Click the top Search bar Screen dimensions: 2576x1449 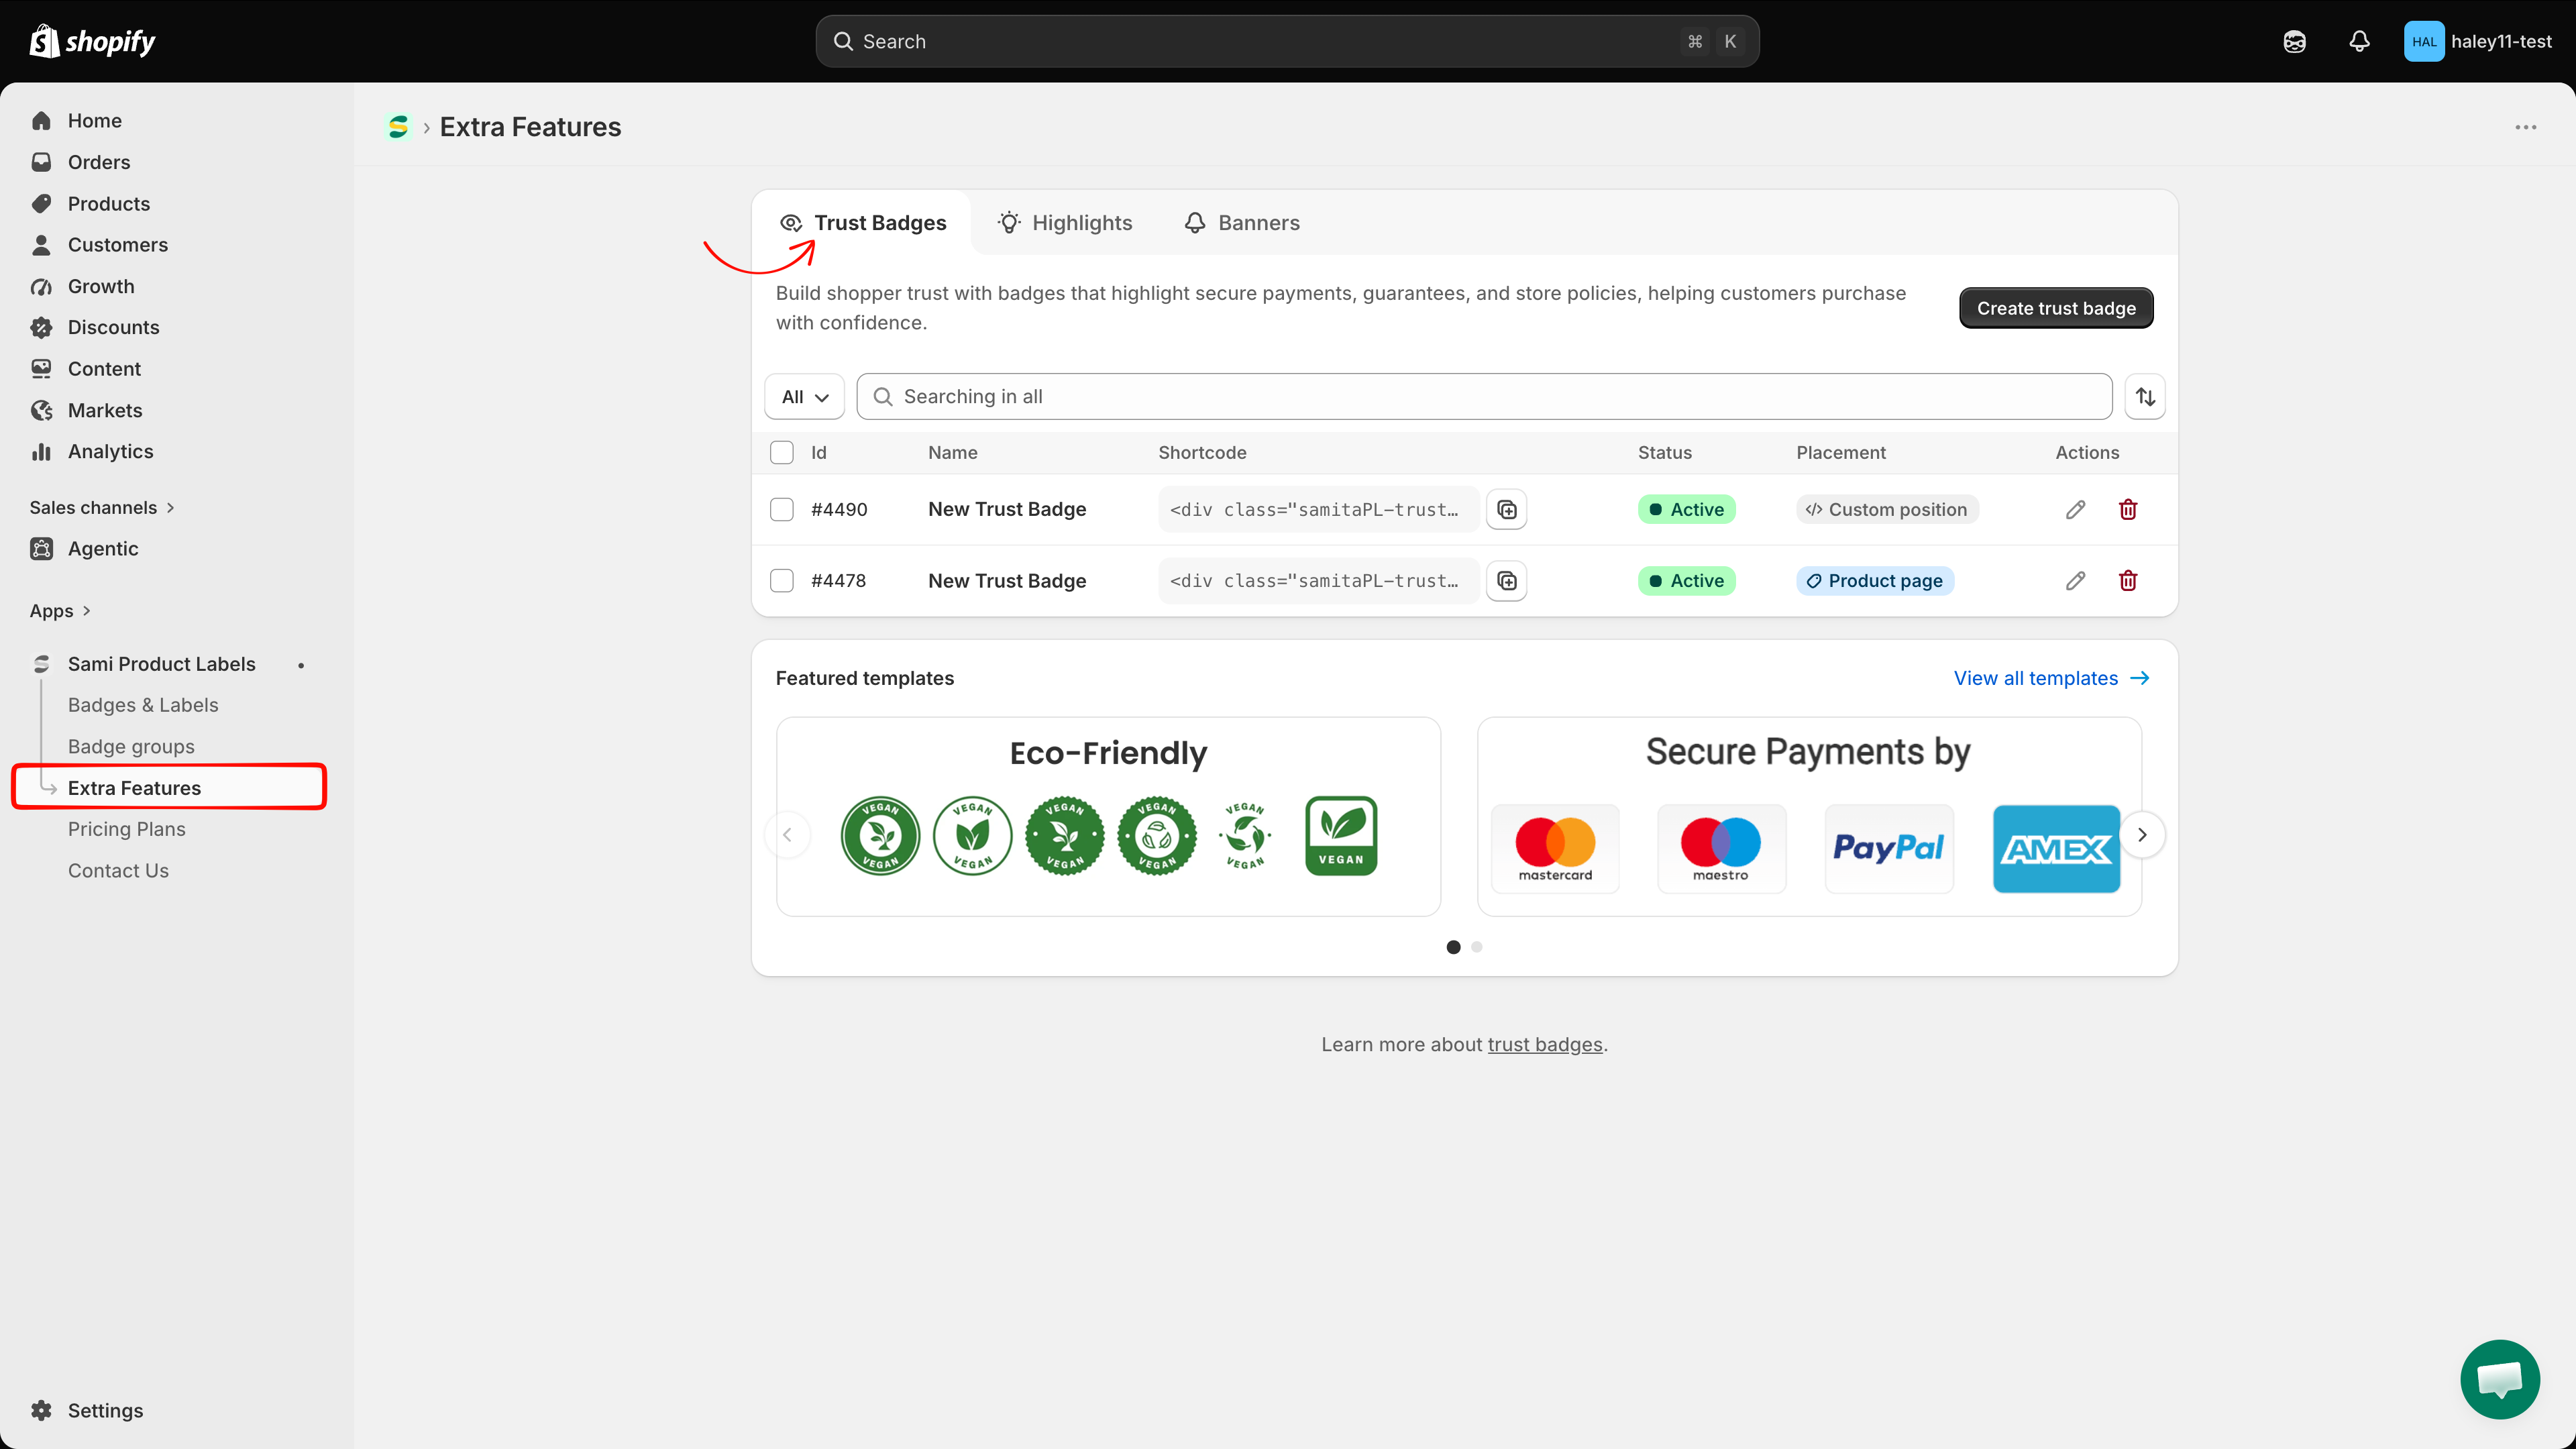[x=1287, y=41]
